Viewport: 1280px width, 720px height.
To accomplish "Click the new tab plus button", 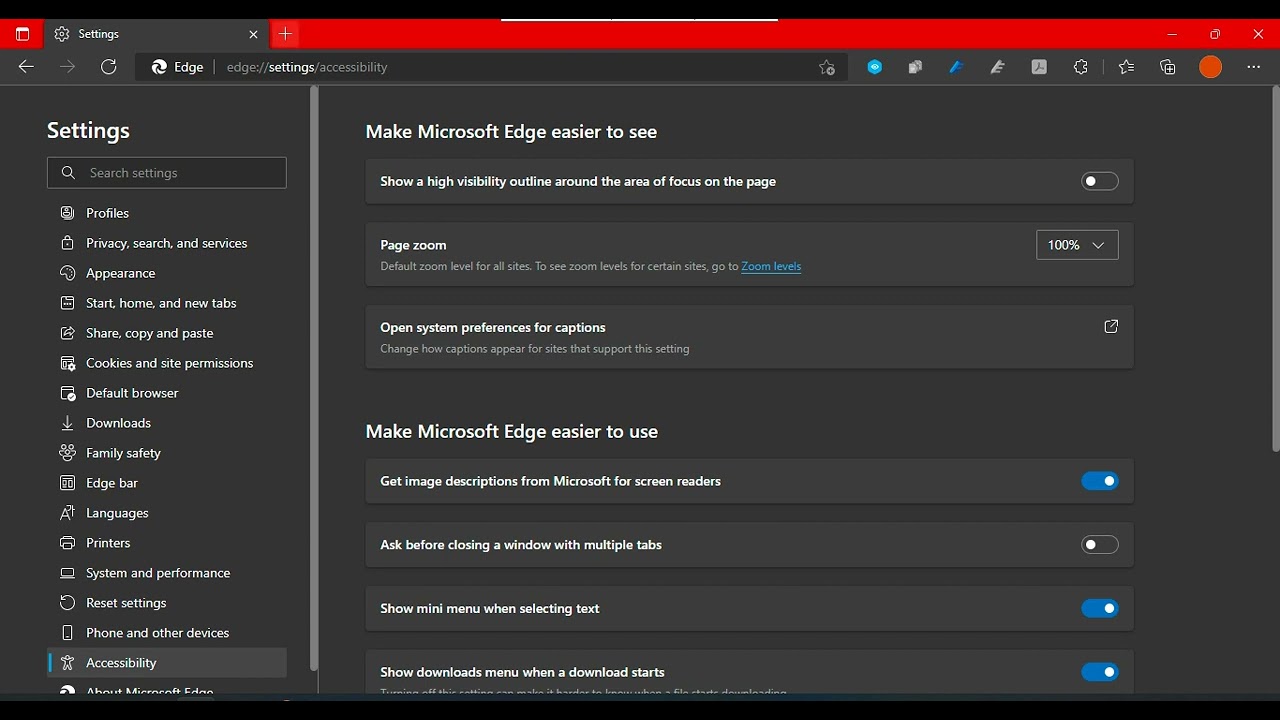I will tap(285, 34).
